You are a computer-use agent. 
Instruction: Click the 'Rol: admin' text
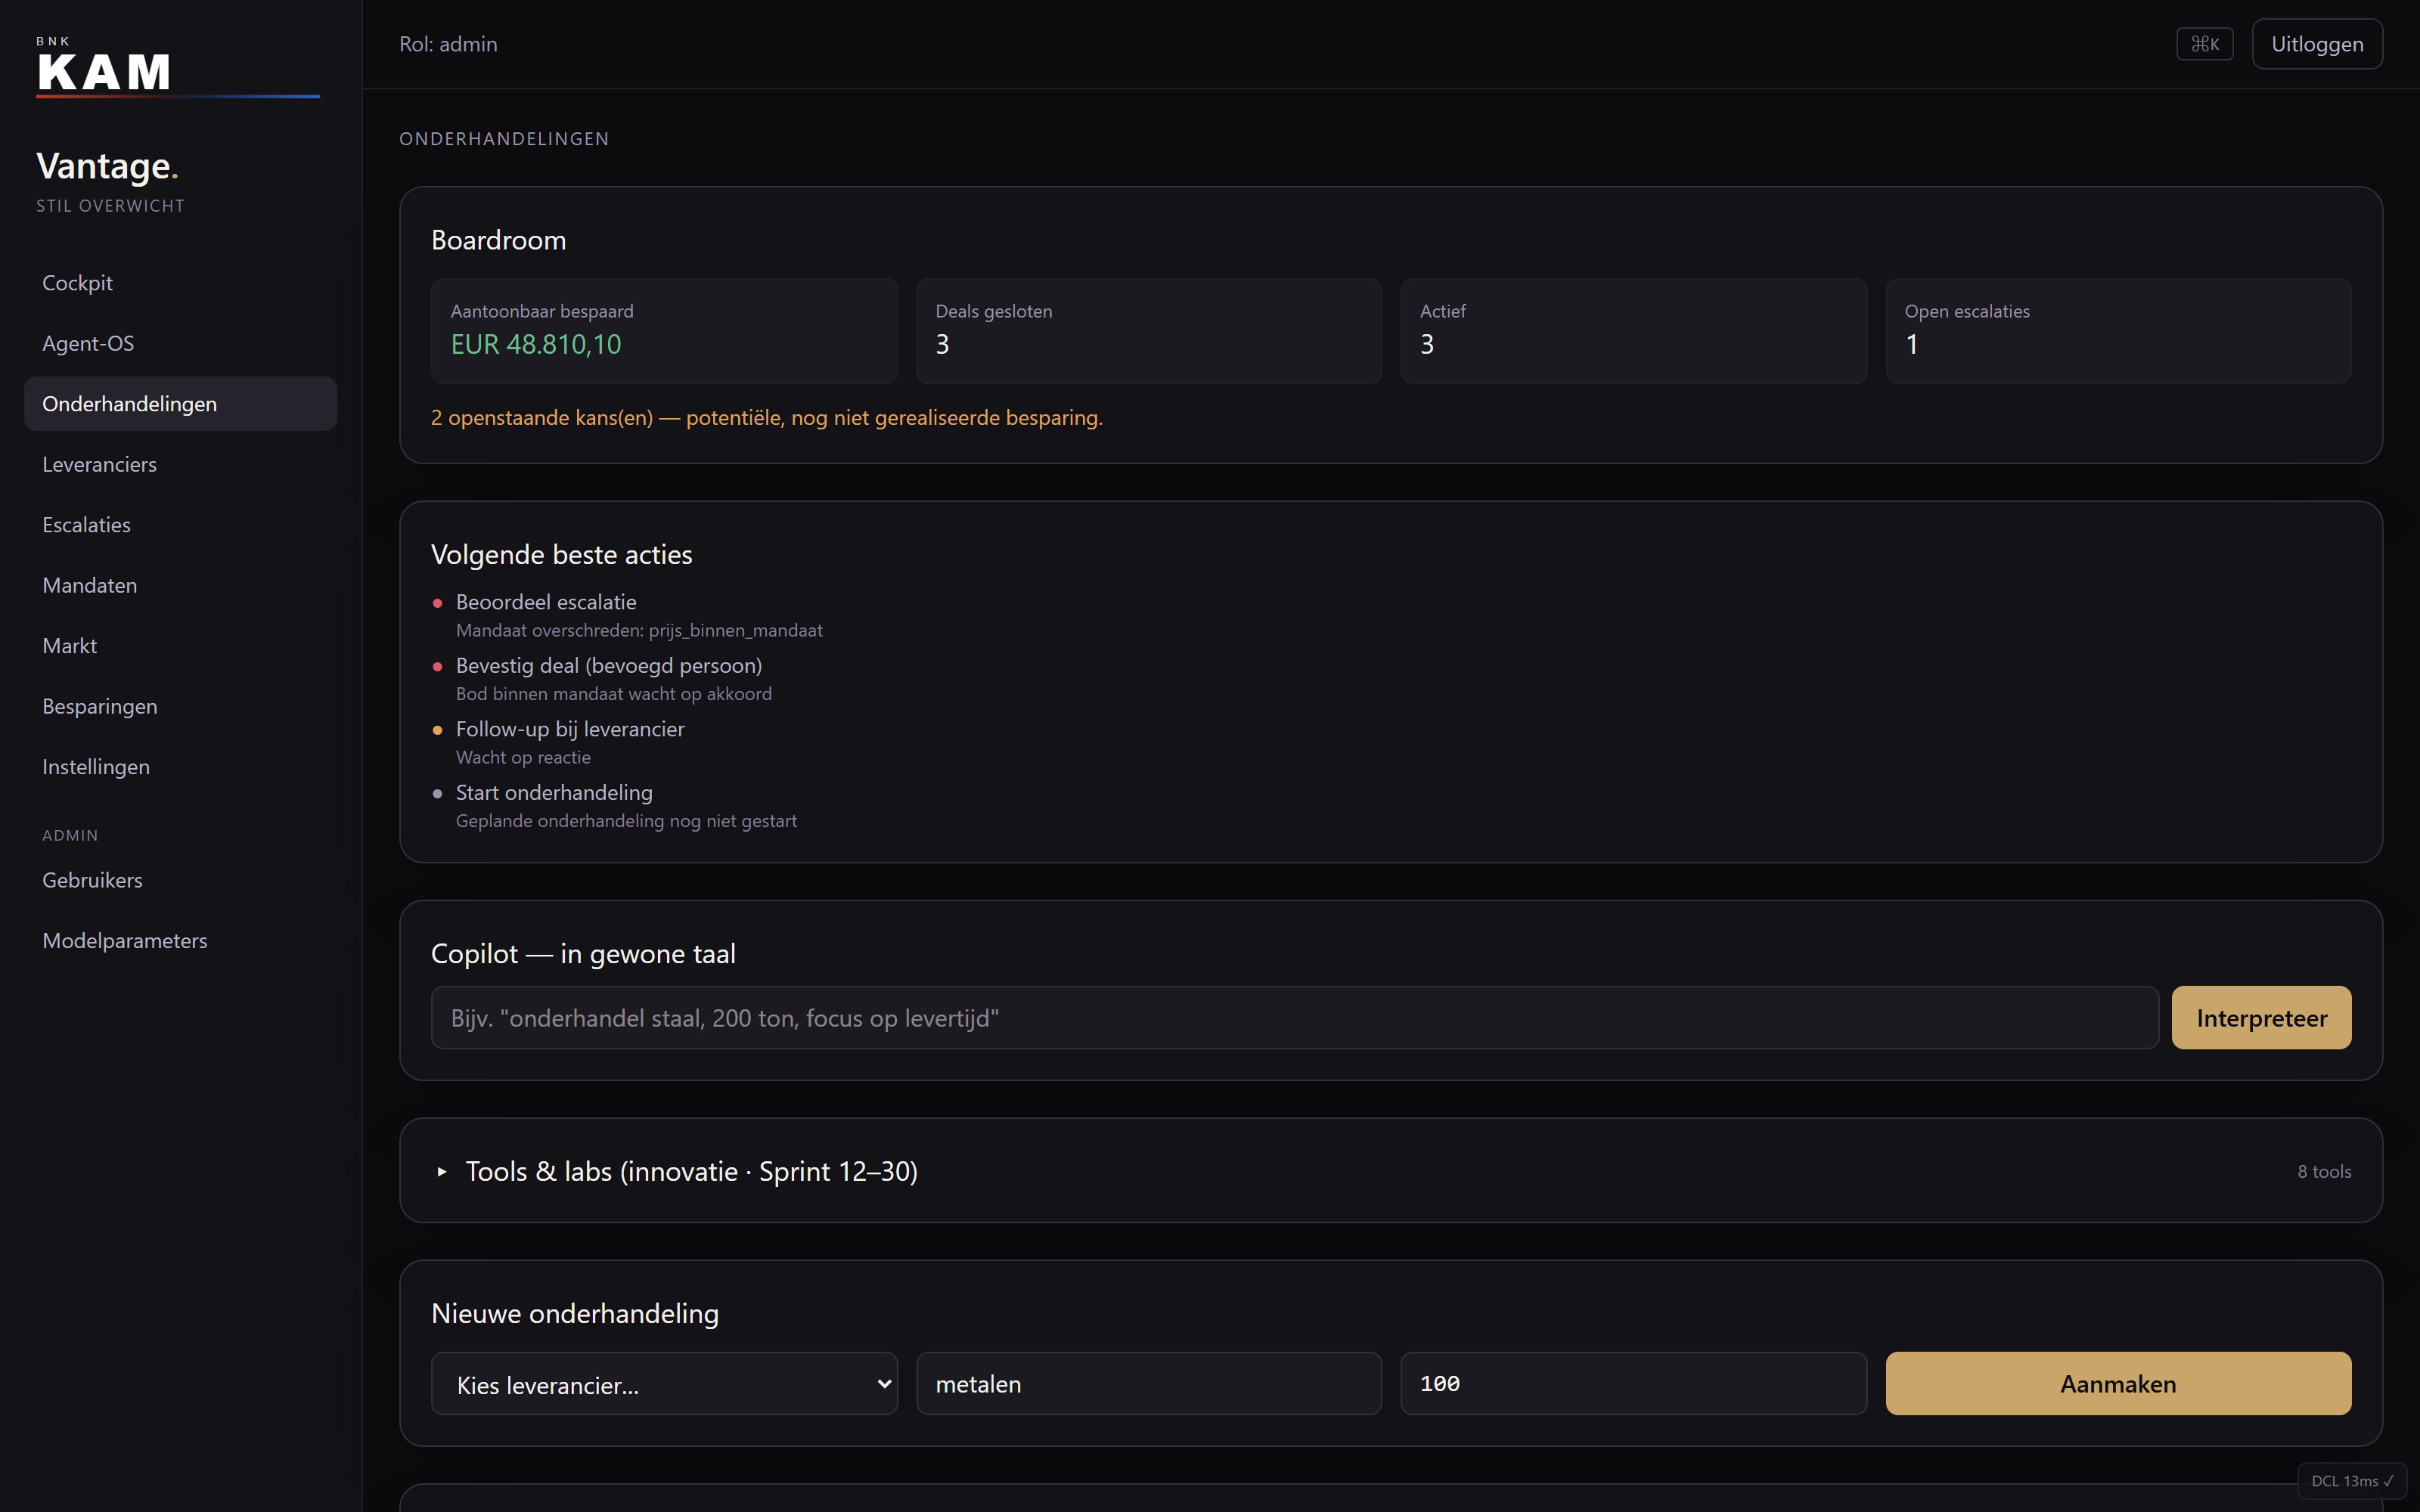point(448,44)
